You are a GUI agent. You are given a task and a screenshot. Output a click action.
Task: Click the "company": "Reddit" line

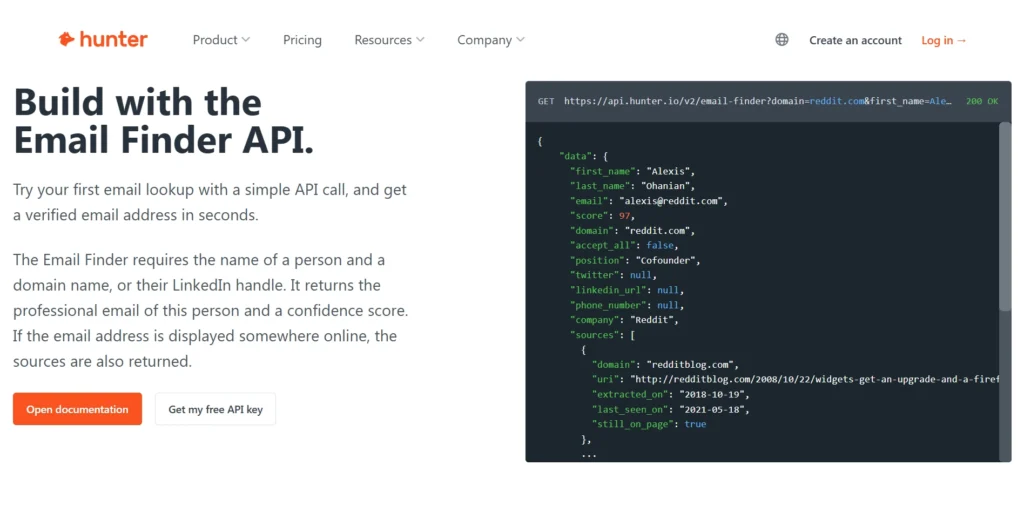tap(625, 320)
